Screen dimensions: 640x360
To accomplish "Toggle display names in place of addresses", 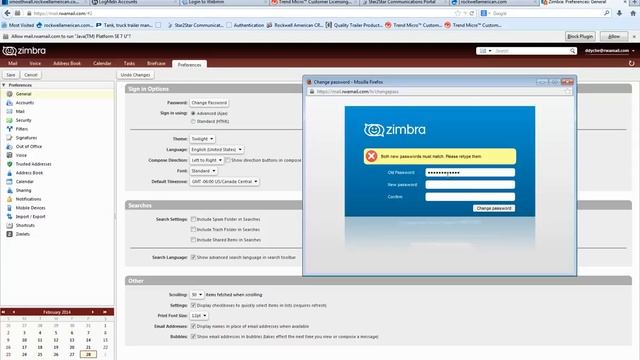I will coord(193,327).
